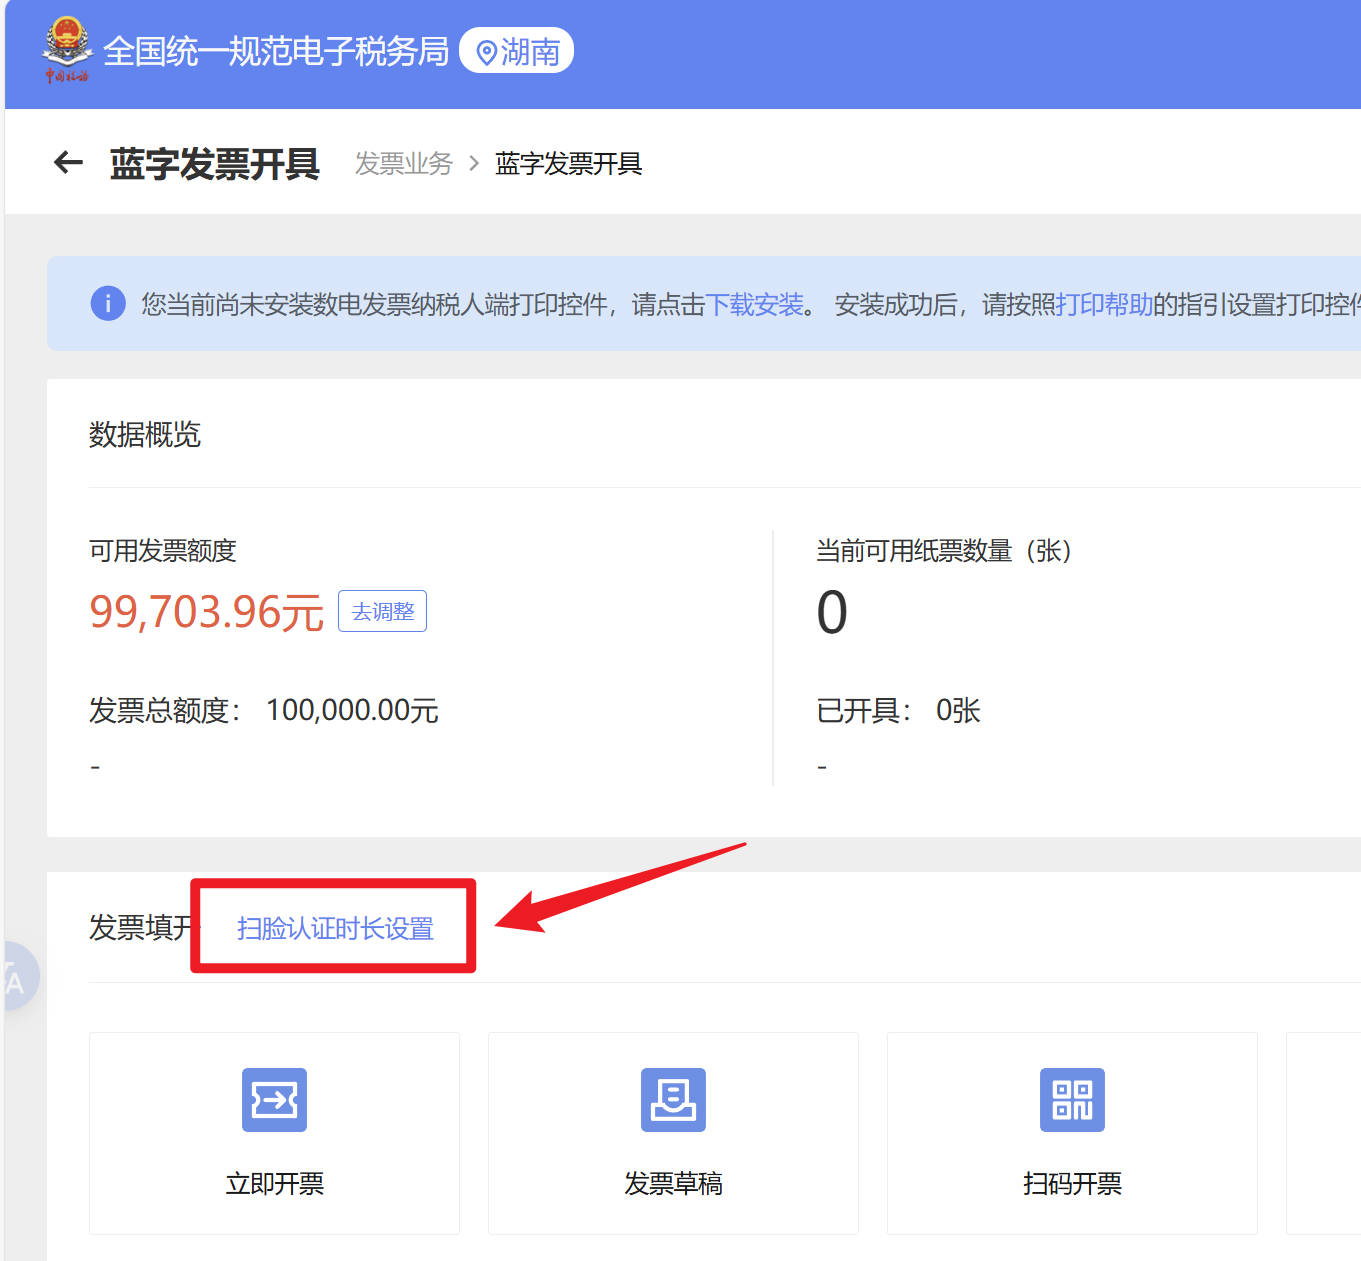Open the 湖南 region selector
Image resolution: width=1361 pixels, height=1261 pixels.
click(x=516, y=51)
